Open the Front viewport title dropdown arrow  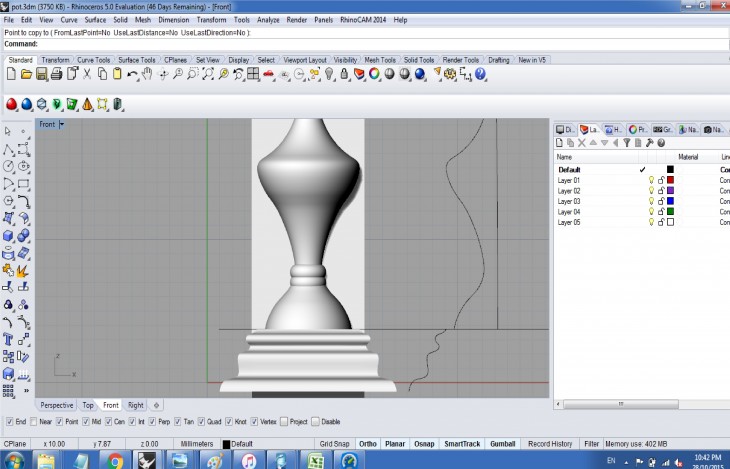click(62, 124)
